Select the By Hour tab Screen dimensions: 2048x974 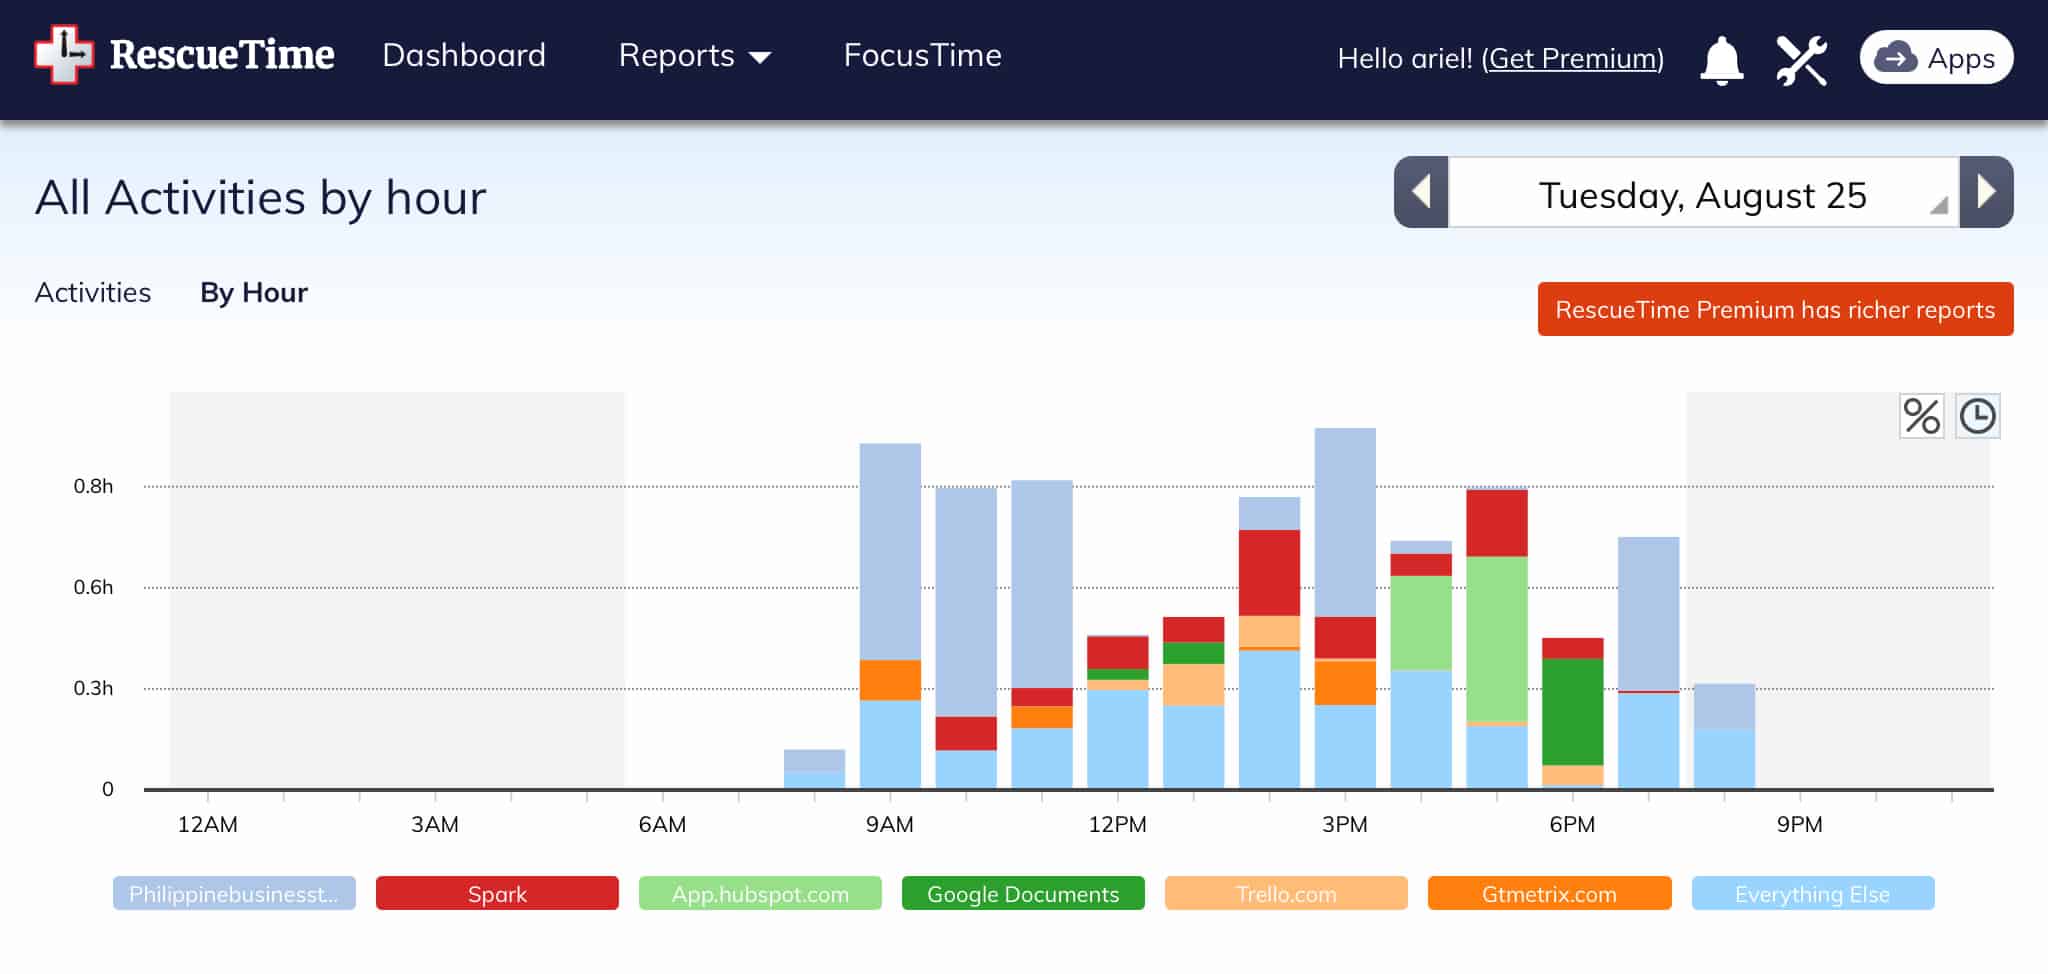(x=254, y=292)
